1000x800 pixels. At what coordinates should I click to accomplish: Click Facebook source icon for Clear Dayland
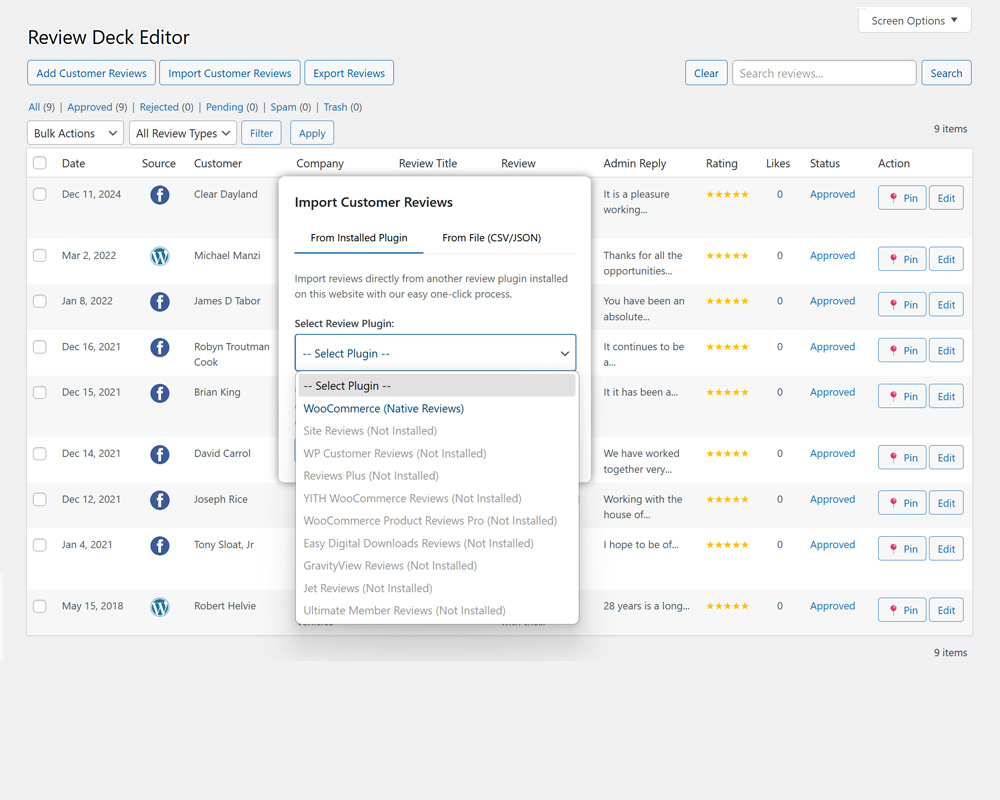pyautogui.click(x=159, y=195)
